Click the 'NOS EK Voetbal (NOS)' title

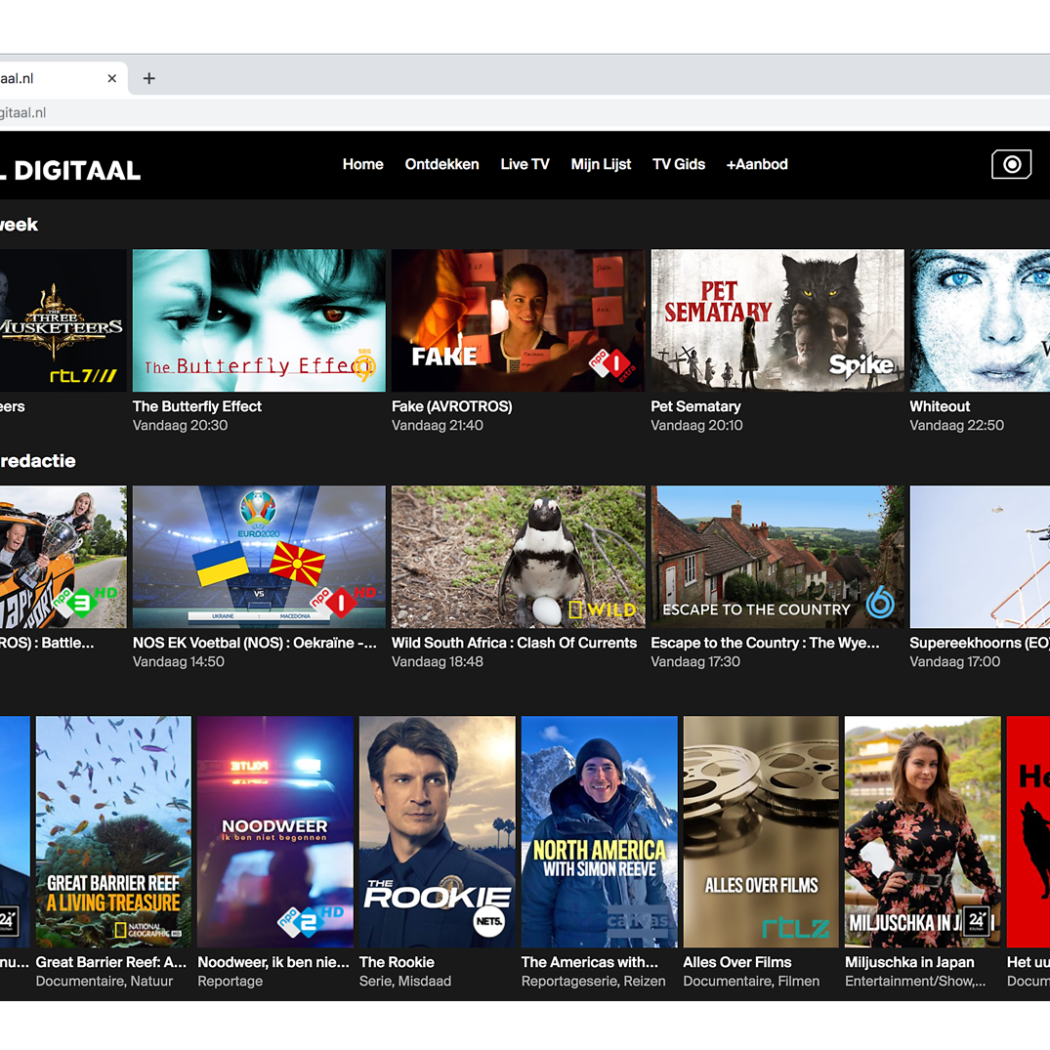(254, 643)
